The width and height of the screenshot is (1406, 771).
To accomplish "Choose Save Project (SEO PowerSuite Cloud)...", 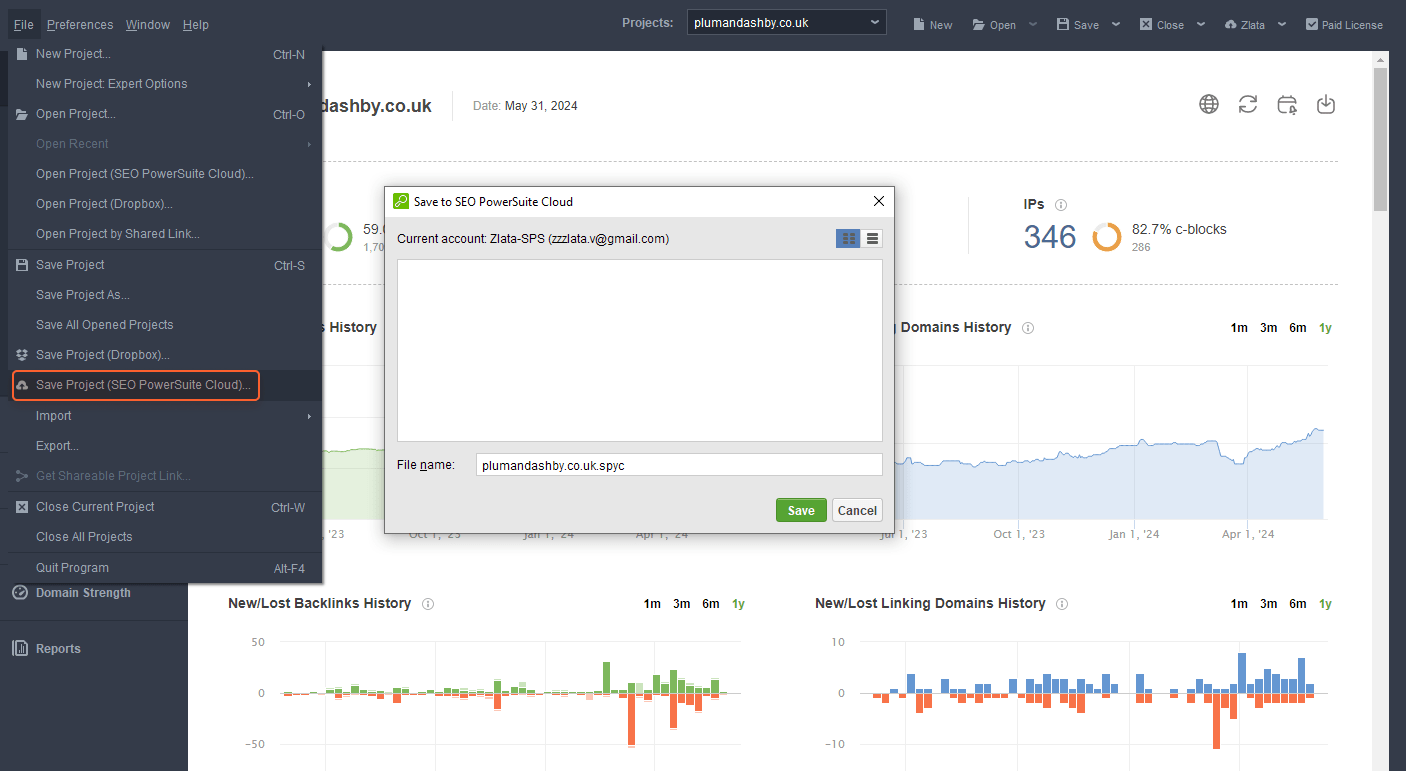I will pyautogui.click(x=165, y=385).
